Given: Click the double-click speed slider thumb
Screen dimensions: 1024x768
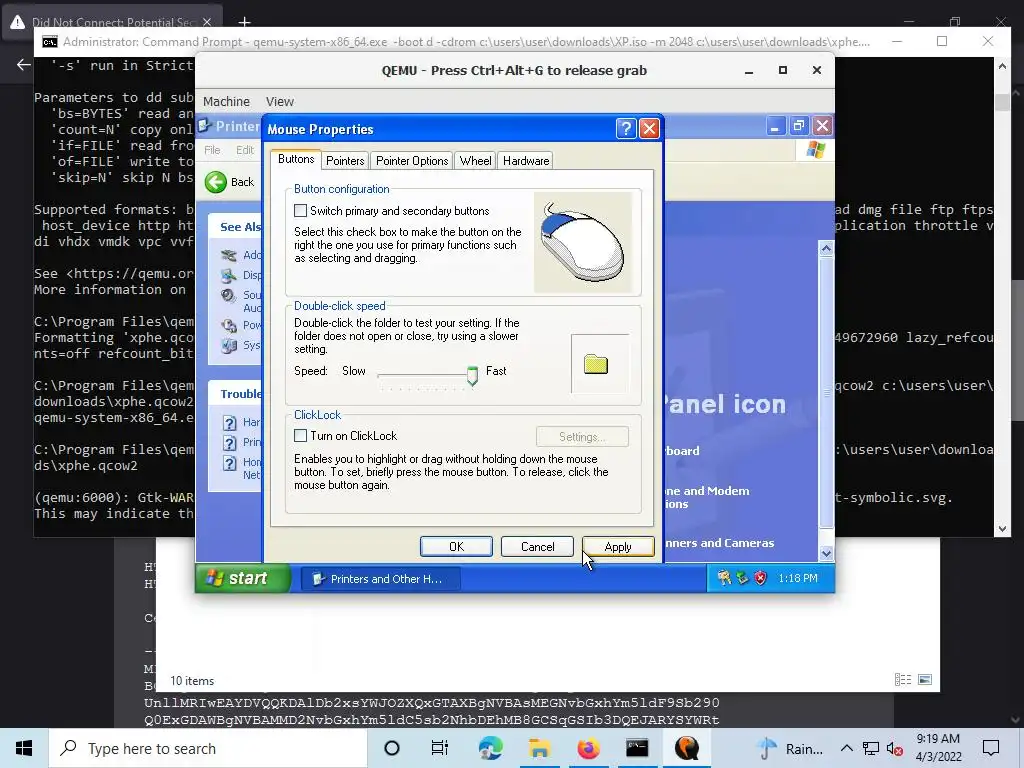Looking at the screenshot, I should (x=472, y=376).
